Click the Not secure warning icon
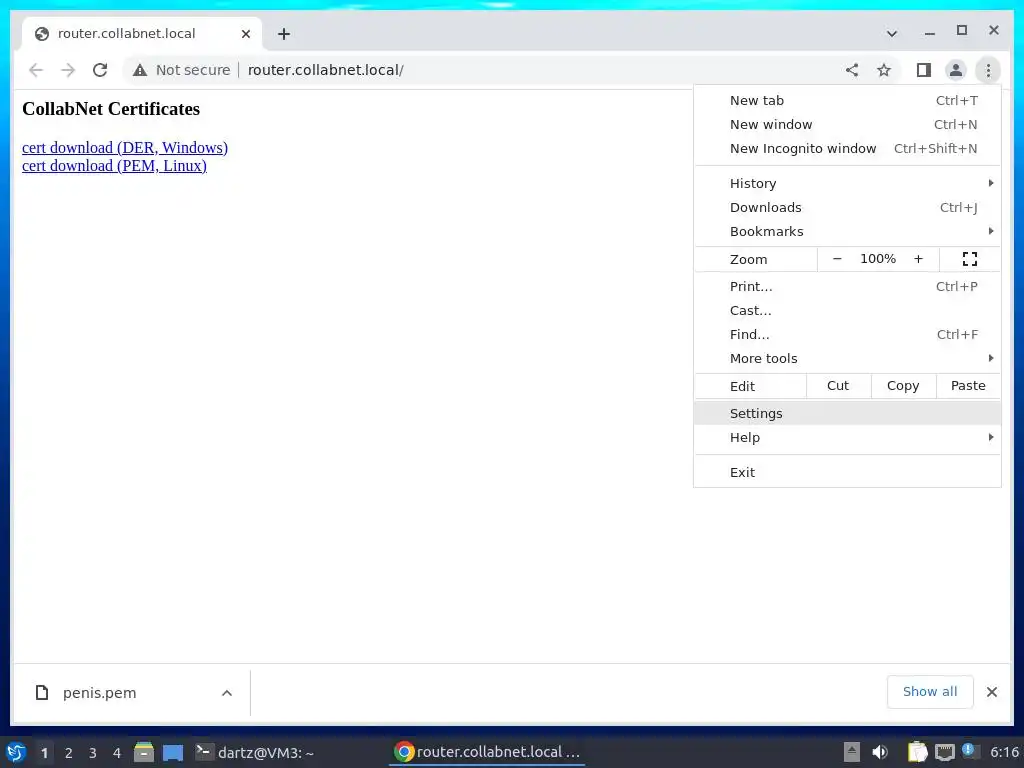The height and width of the screenshot is (768, 1024). pyautogui.click(x=140, y=70)
